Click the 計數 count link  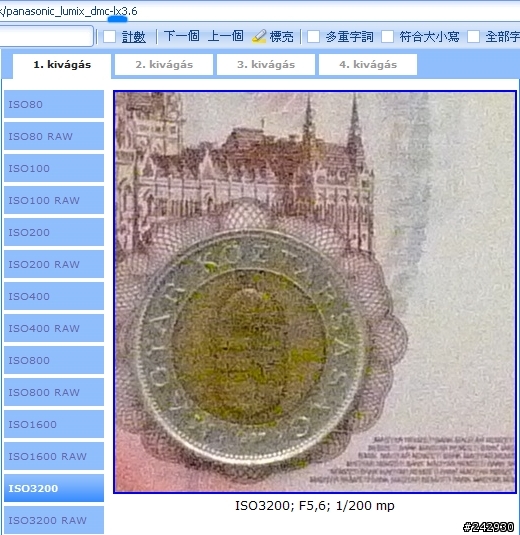[134, 37]
